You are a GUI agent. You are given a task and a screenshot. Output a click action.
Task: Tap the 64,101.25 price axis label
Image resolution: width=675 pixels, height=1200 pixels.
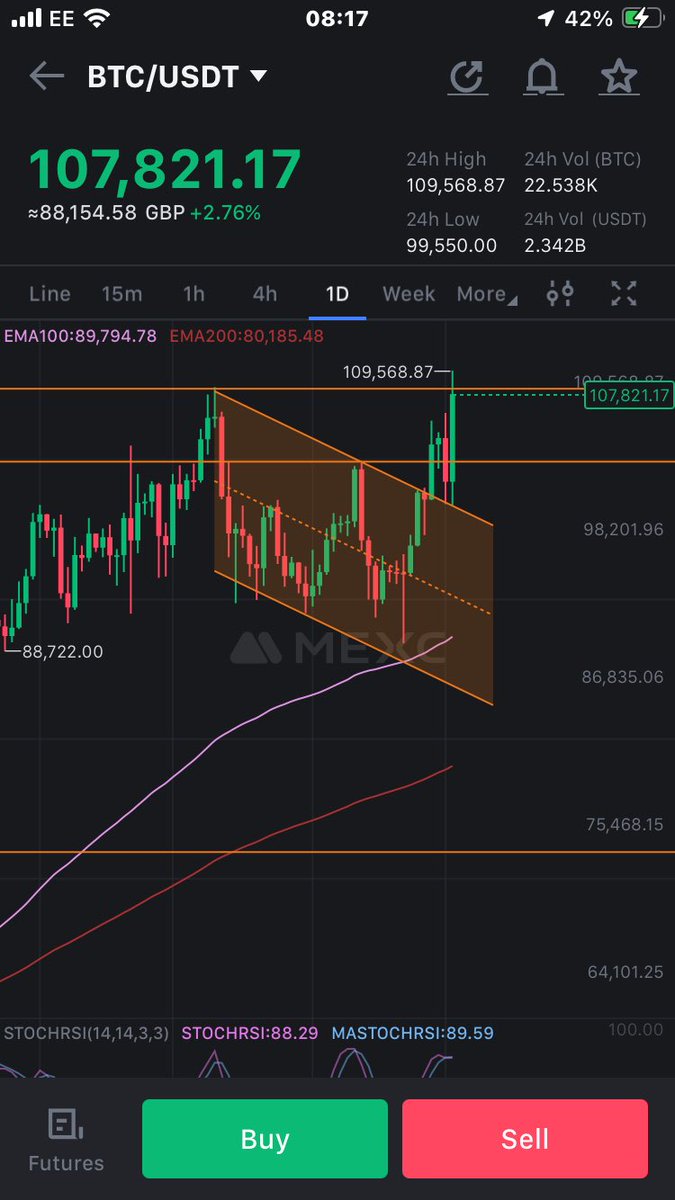coord(623,972)
